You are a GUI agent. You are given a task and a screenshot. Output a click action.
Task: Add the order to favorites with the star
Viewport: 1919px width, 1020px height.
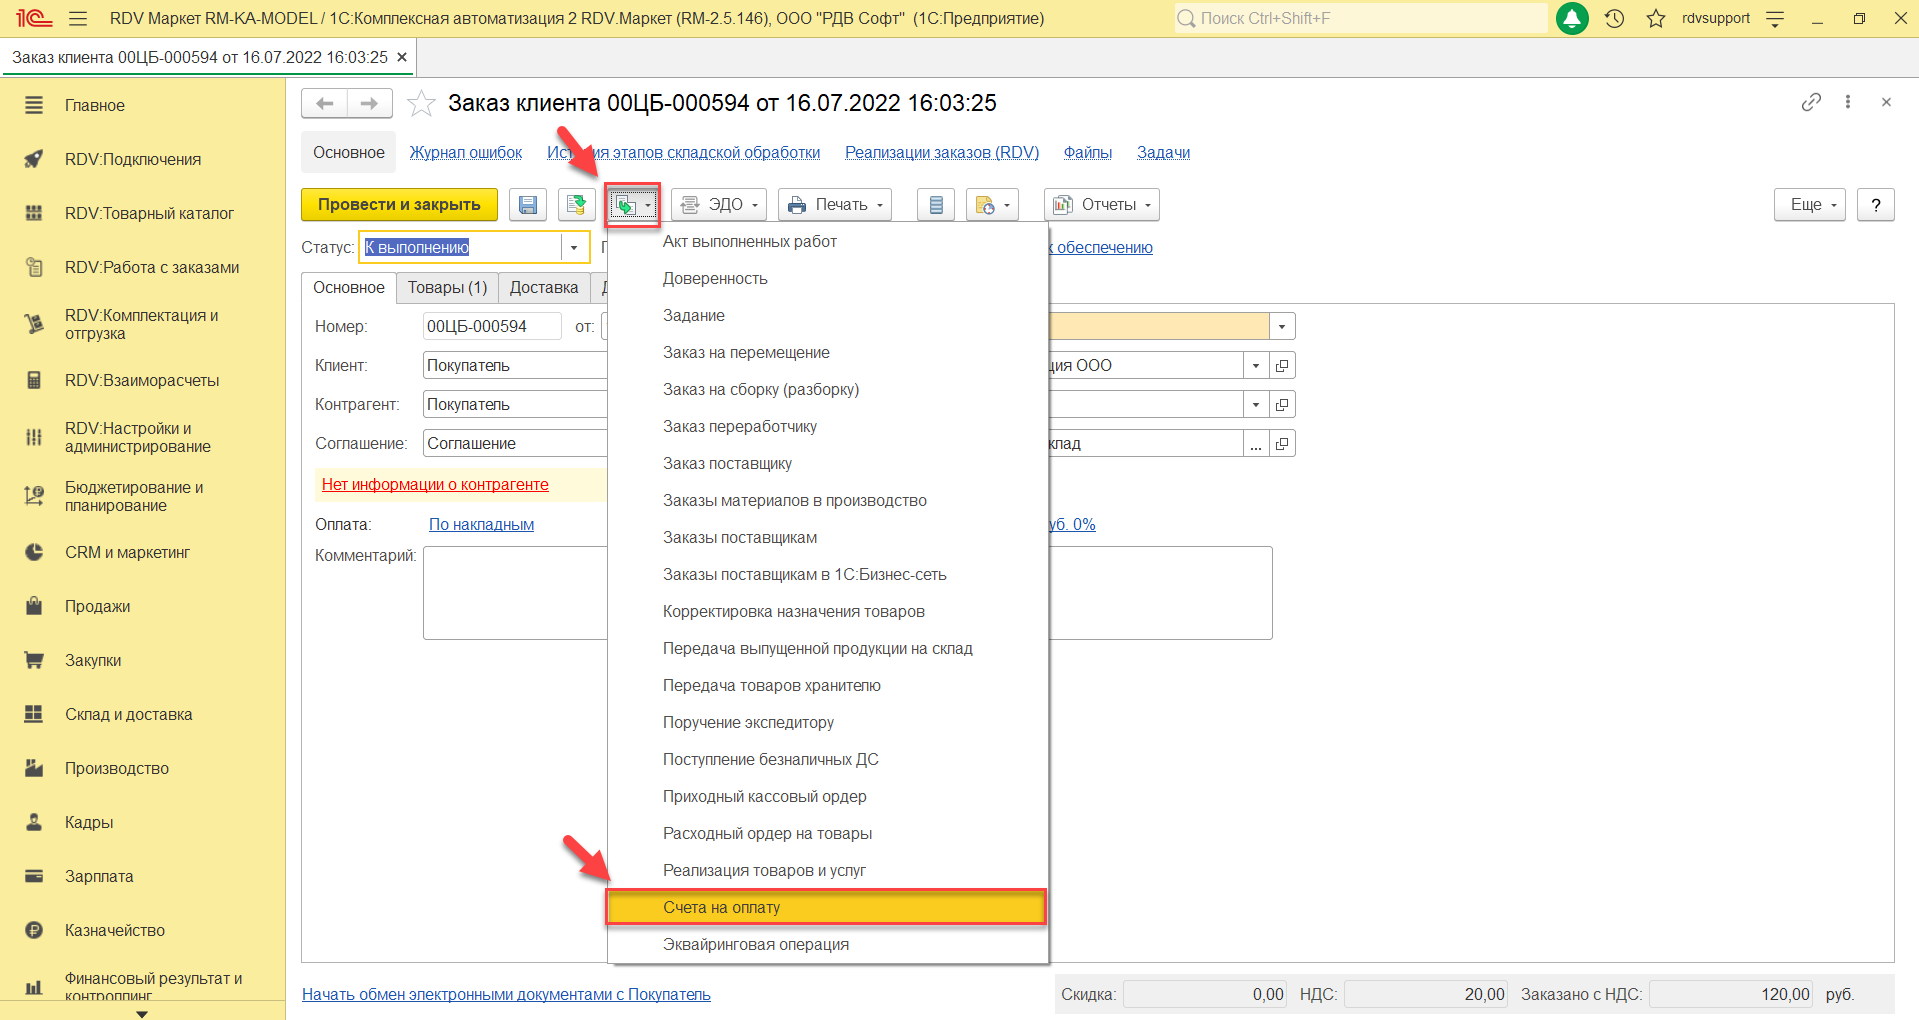point(421,103)
